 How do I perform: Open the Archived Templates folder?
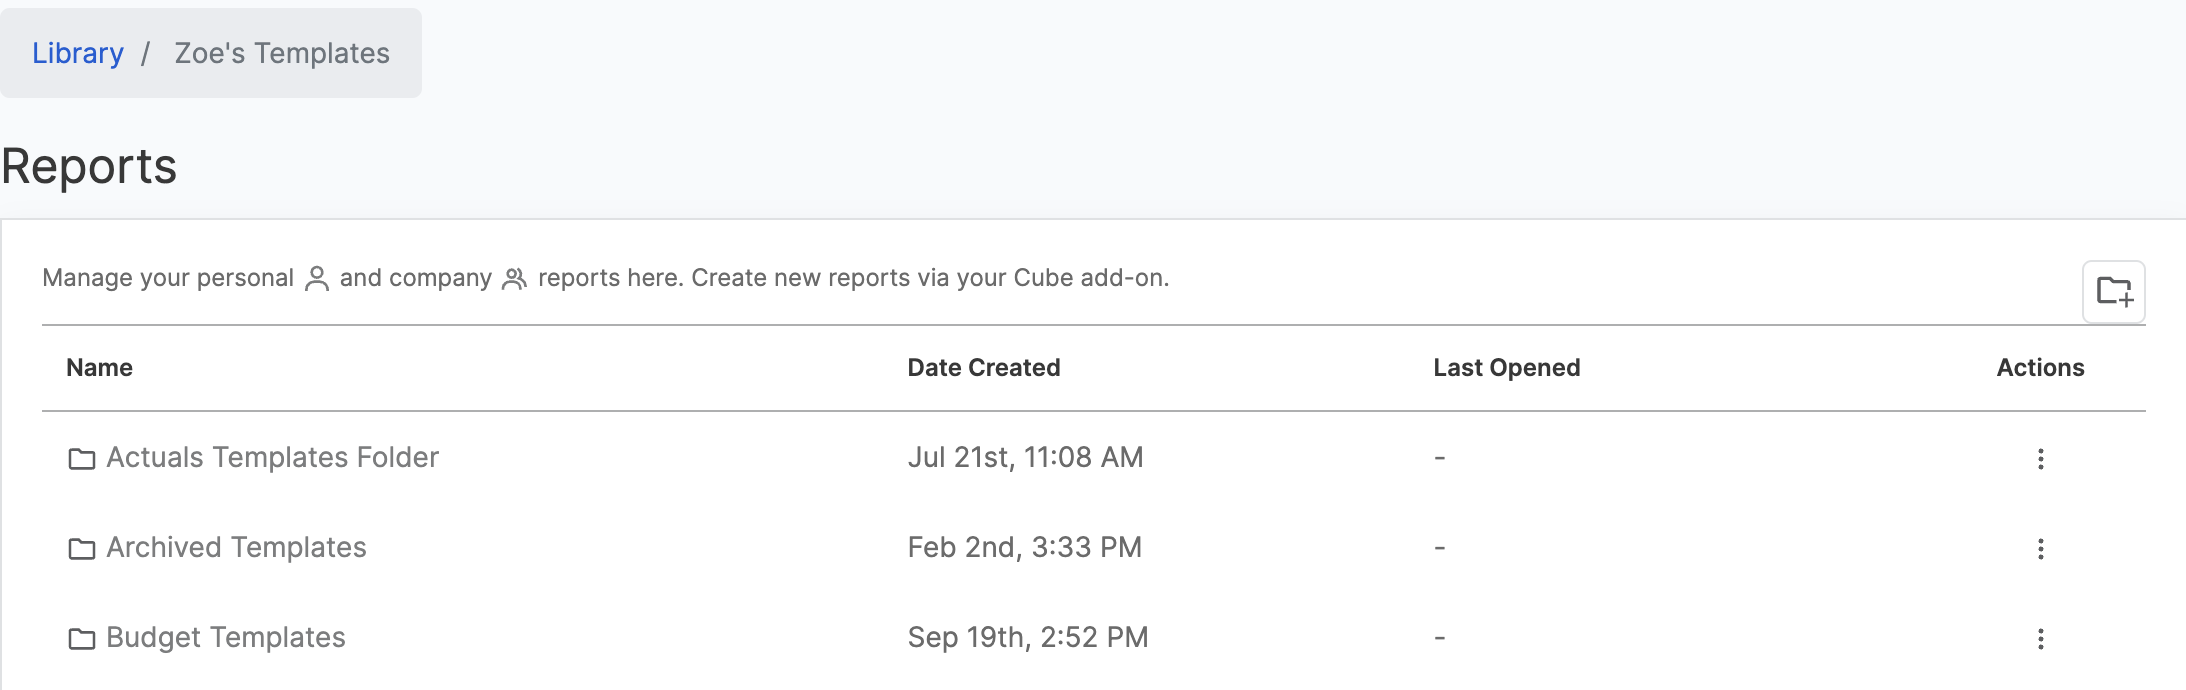(x=236, y=547)
